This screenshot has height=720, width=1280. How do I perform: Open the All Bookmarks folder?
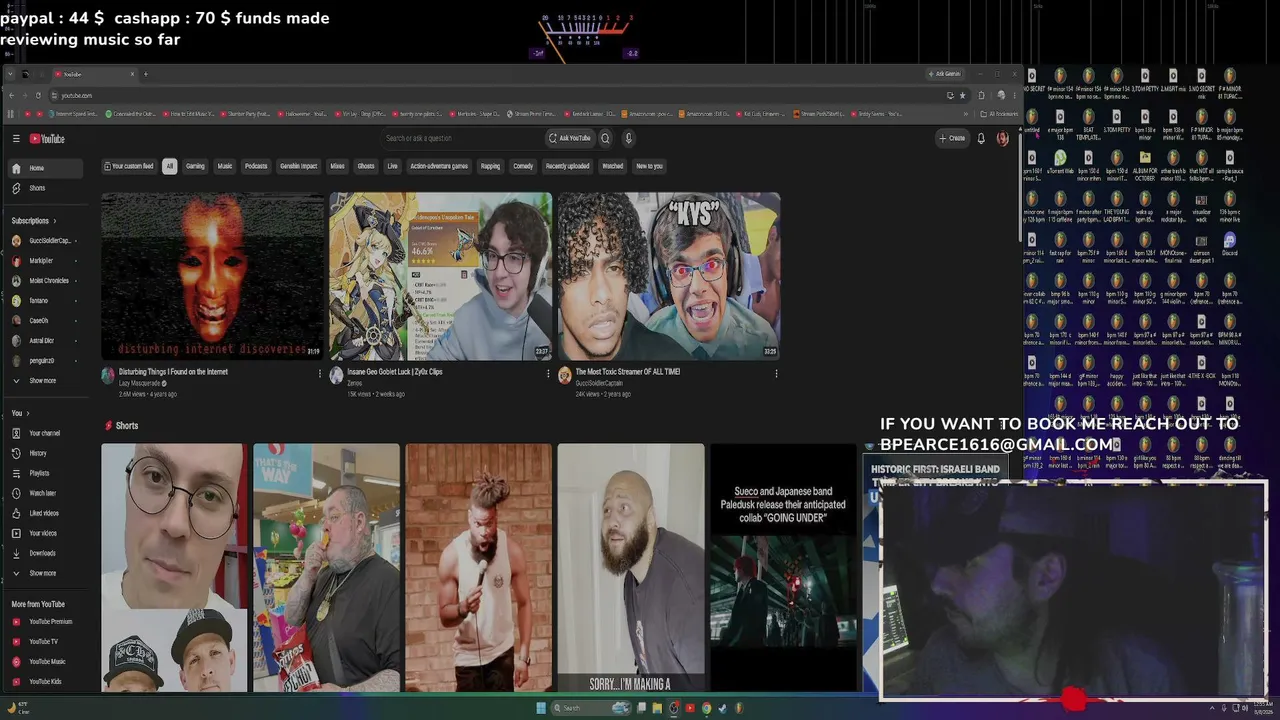[998, 114]
